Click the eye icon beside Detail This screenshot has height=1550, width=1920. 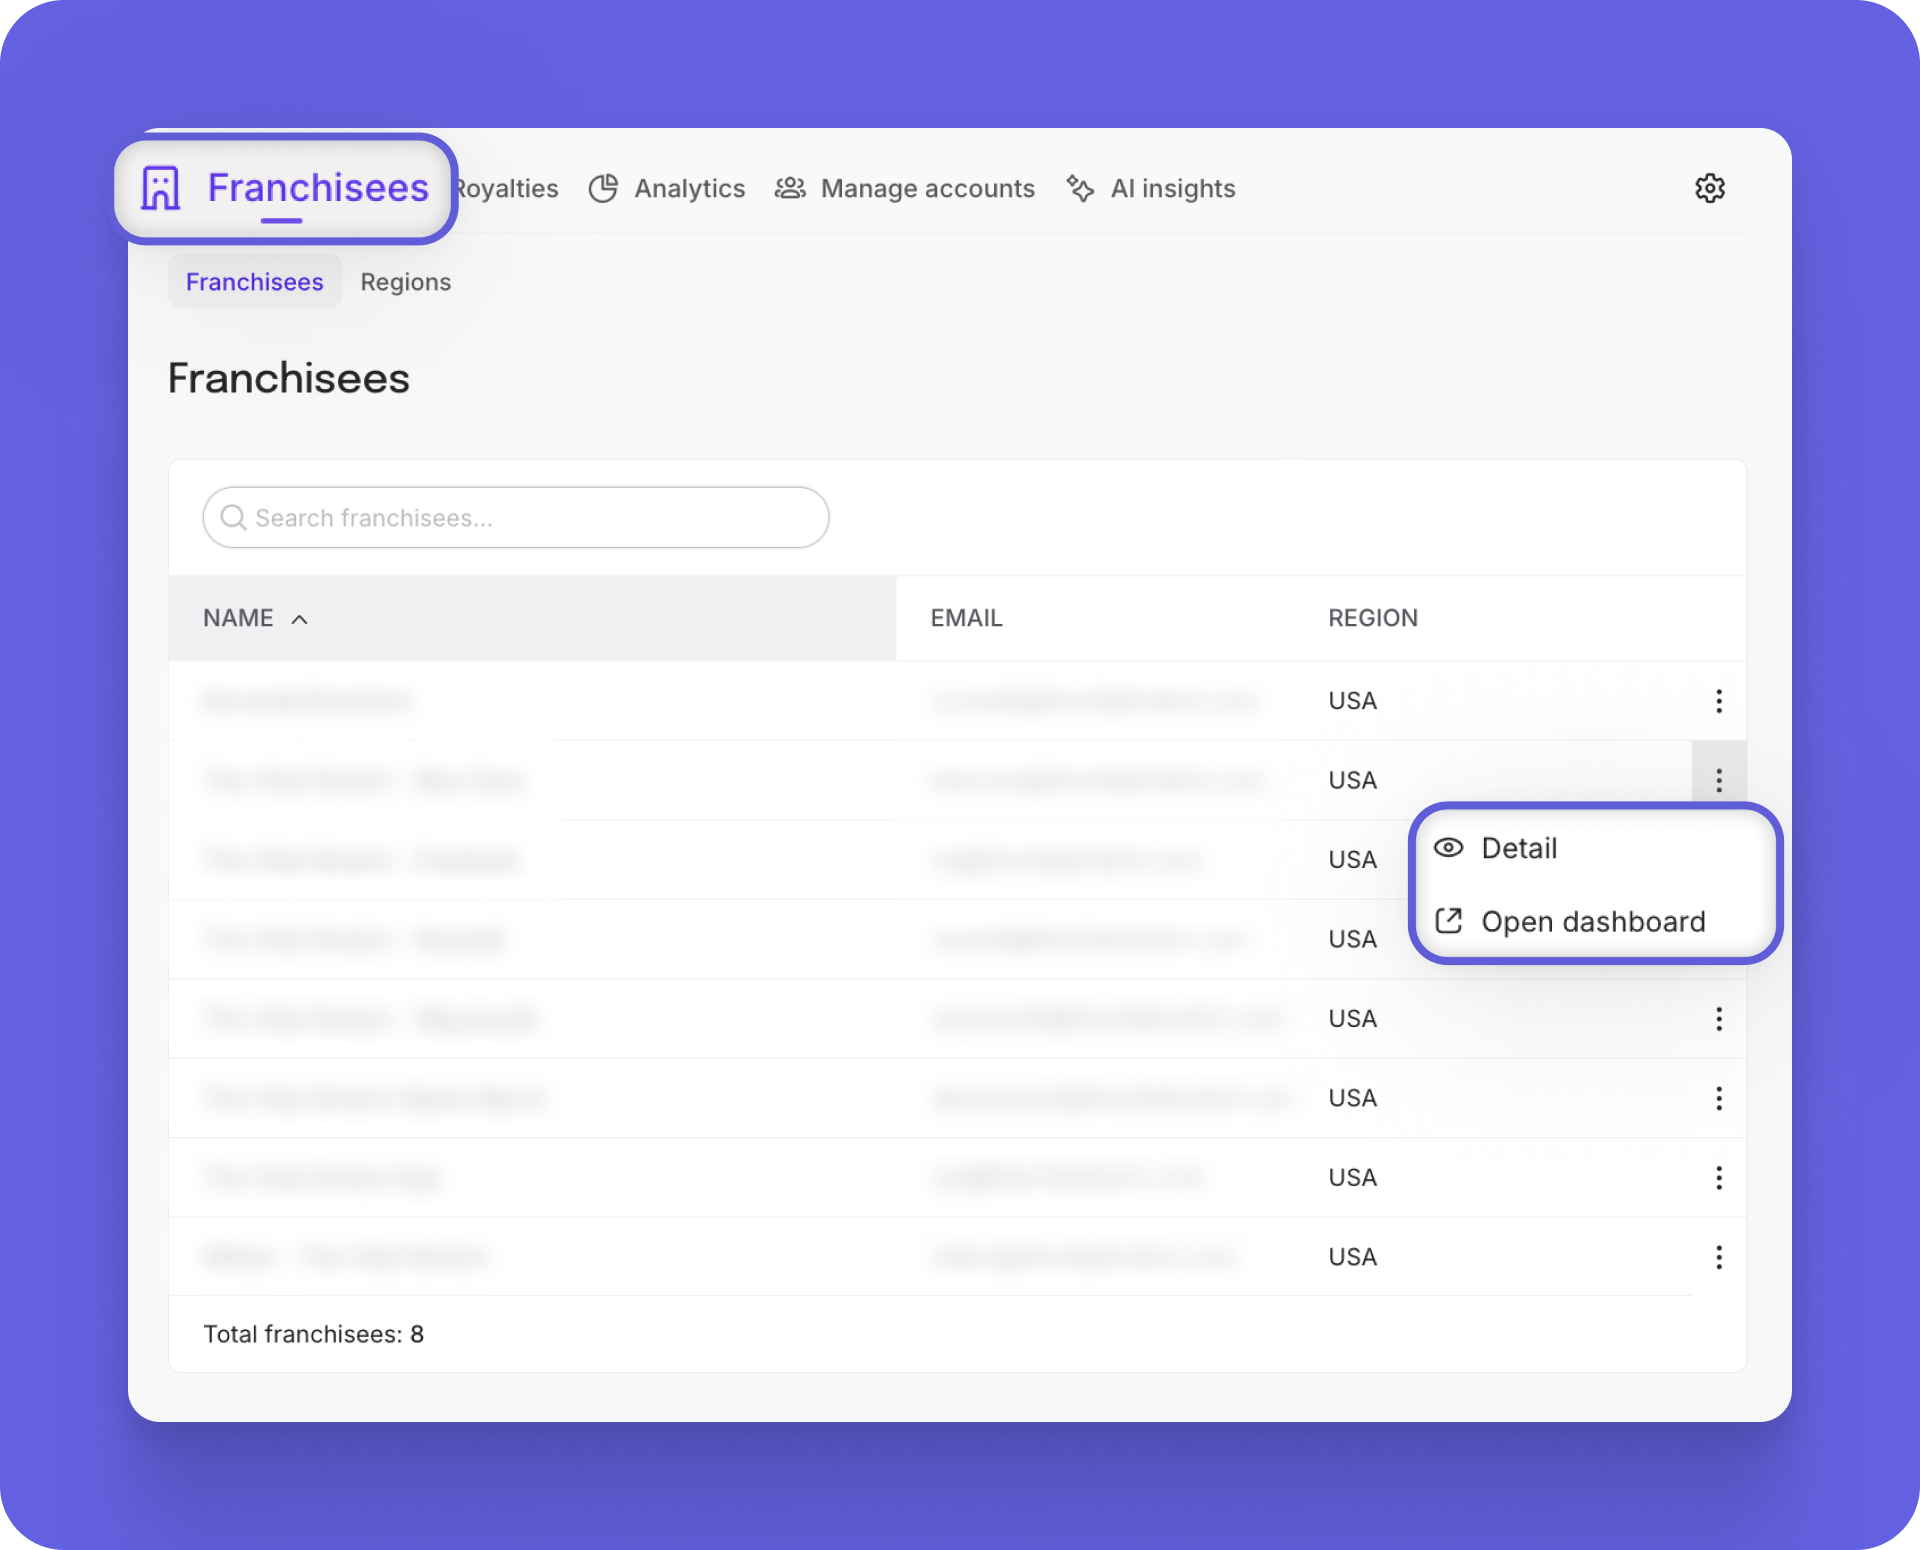[x=1448, y=848]
